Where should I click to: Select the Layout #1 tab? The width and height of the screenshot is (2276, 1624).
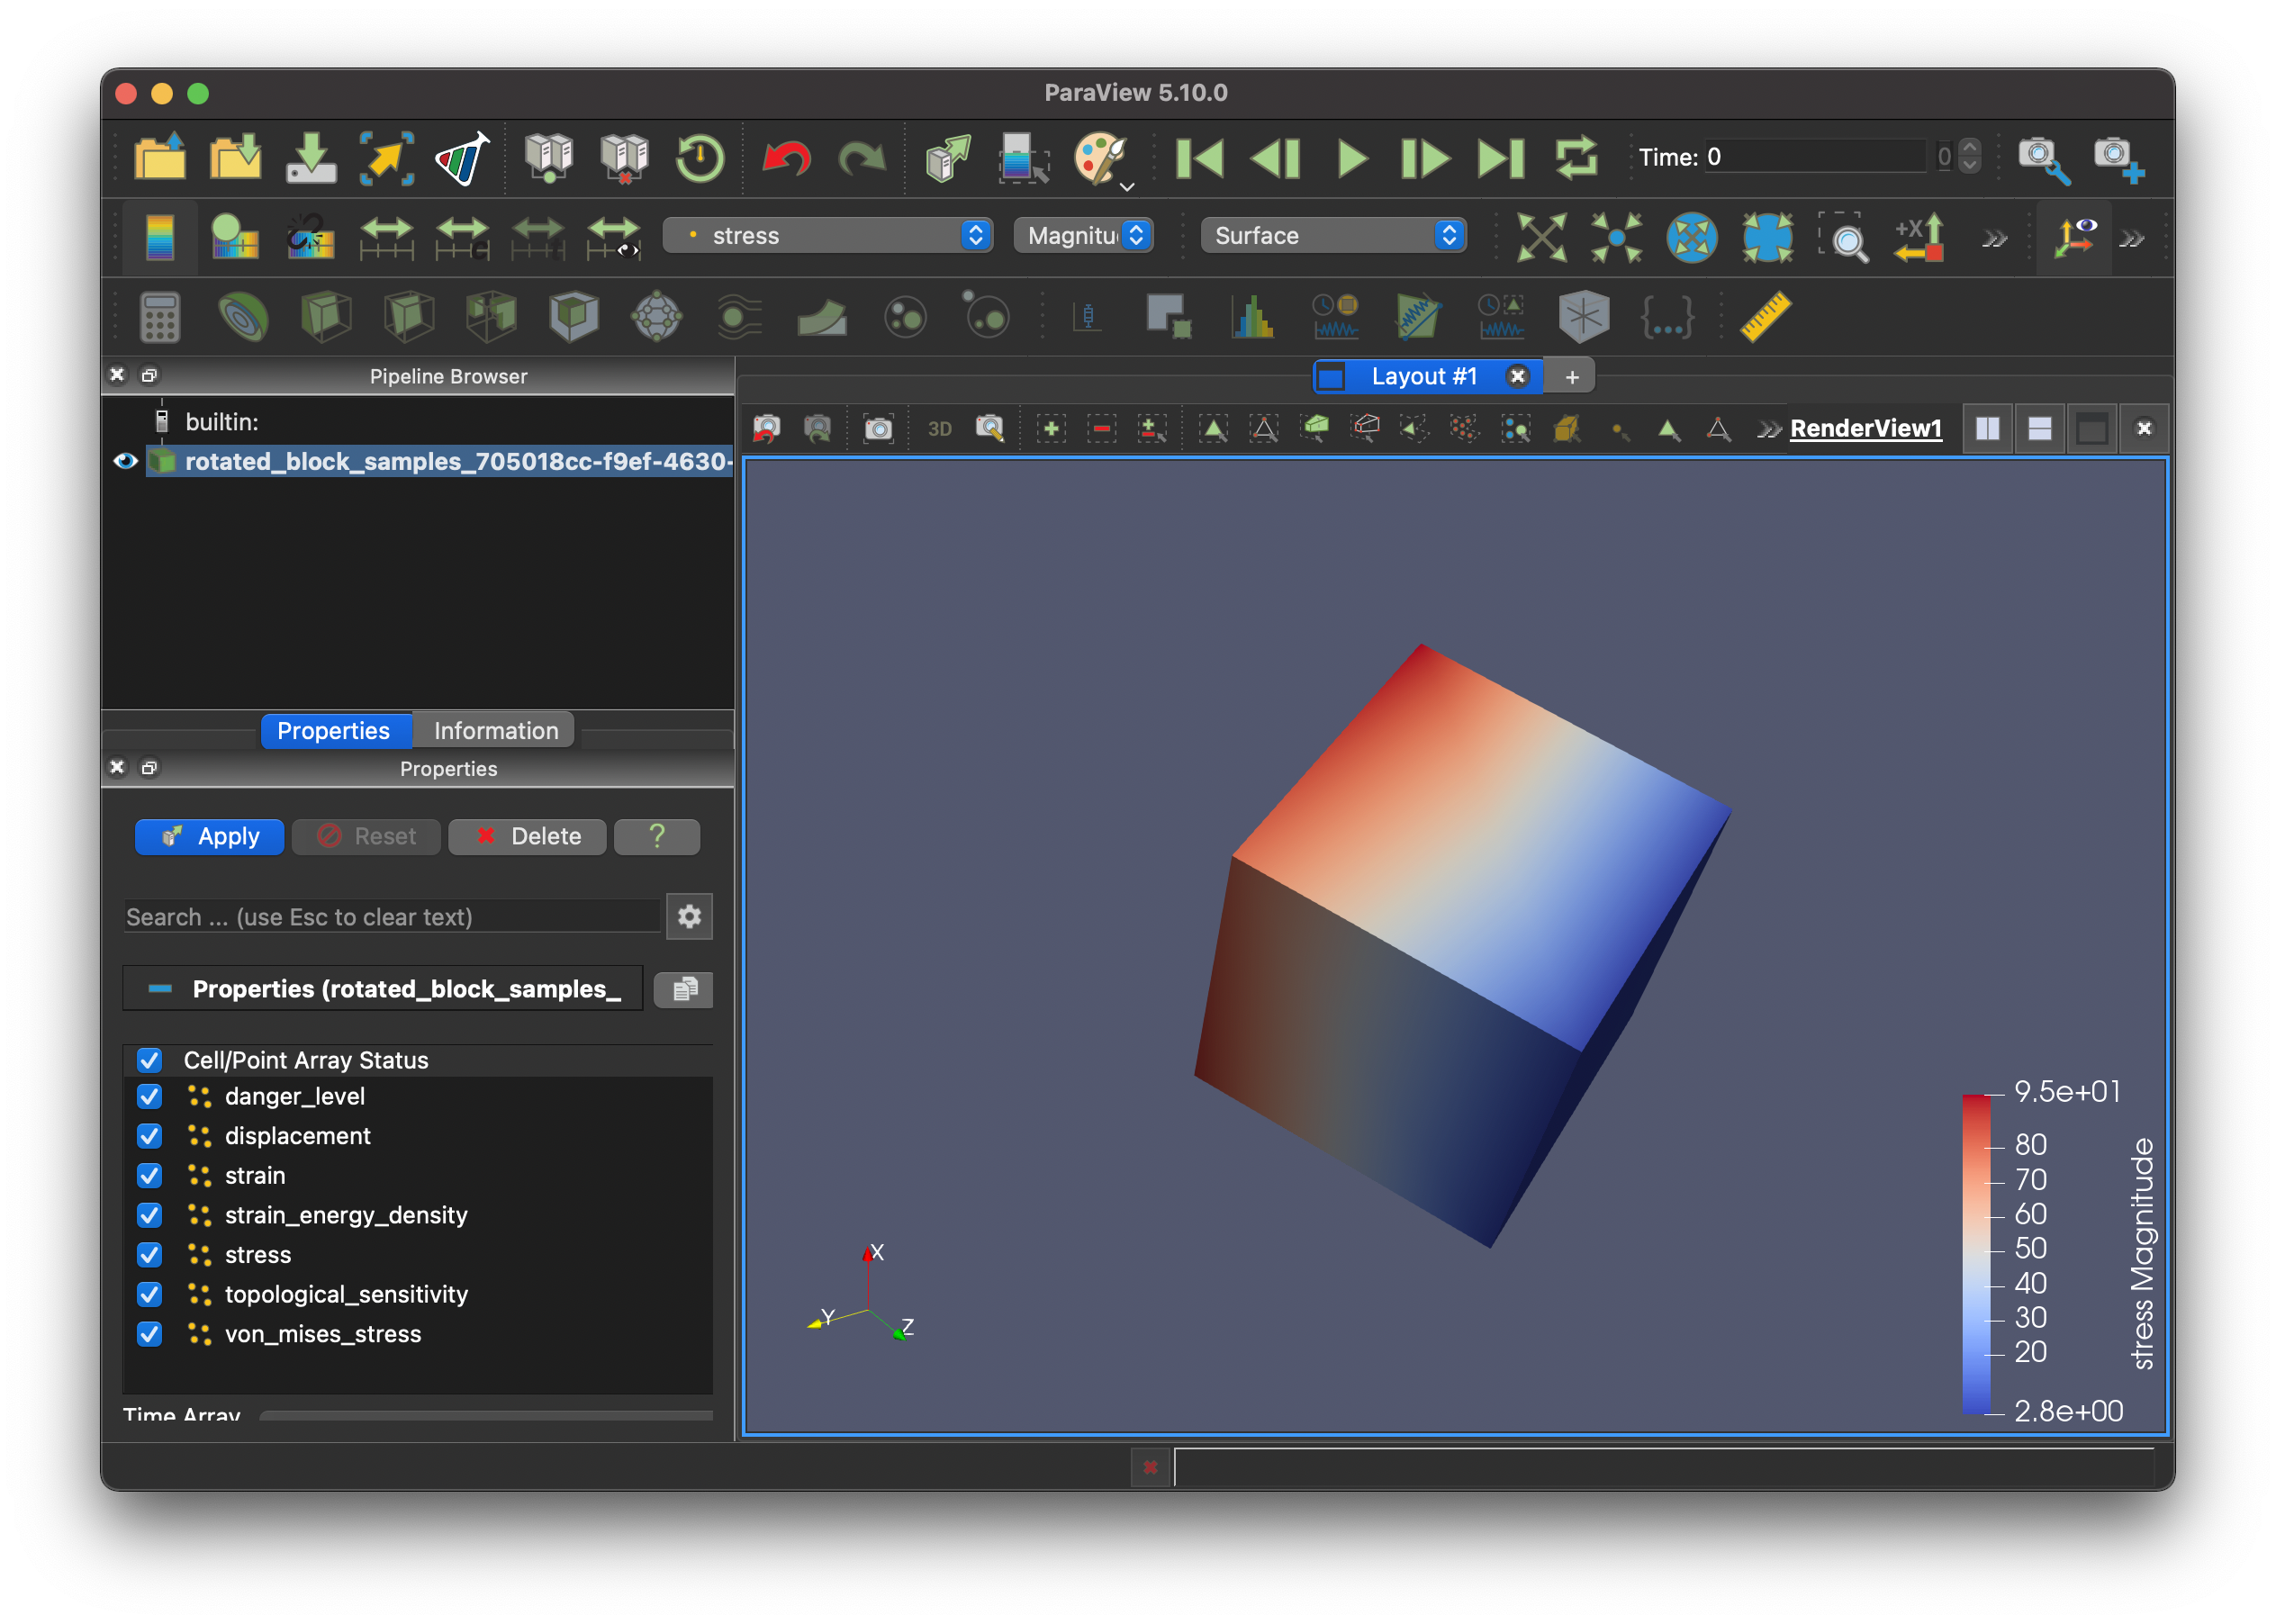(1423, 377)
